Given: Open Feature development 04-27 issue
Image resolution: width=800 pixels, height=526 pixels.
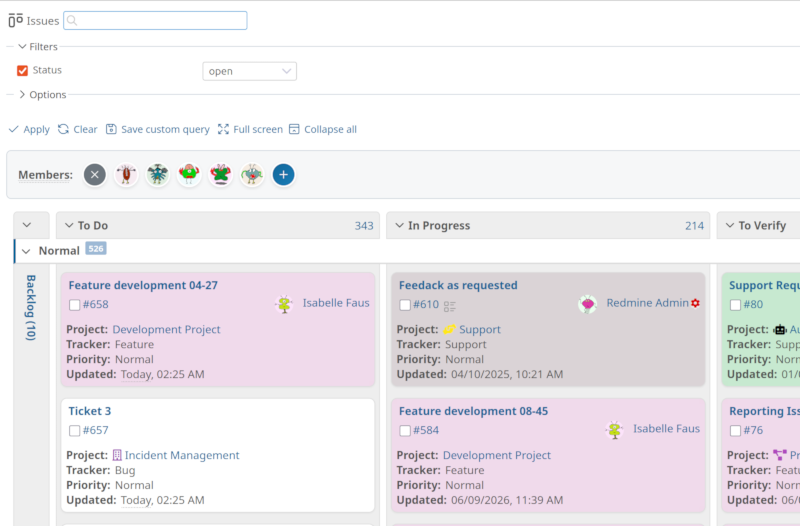Looking at the screenshot, I should coord(143,285).
